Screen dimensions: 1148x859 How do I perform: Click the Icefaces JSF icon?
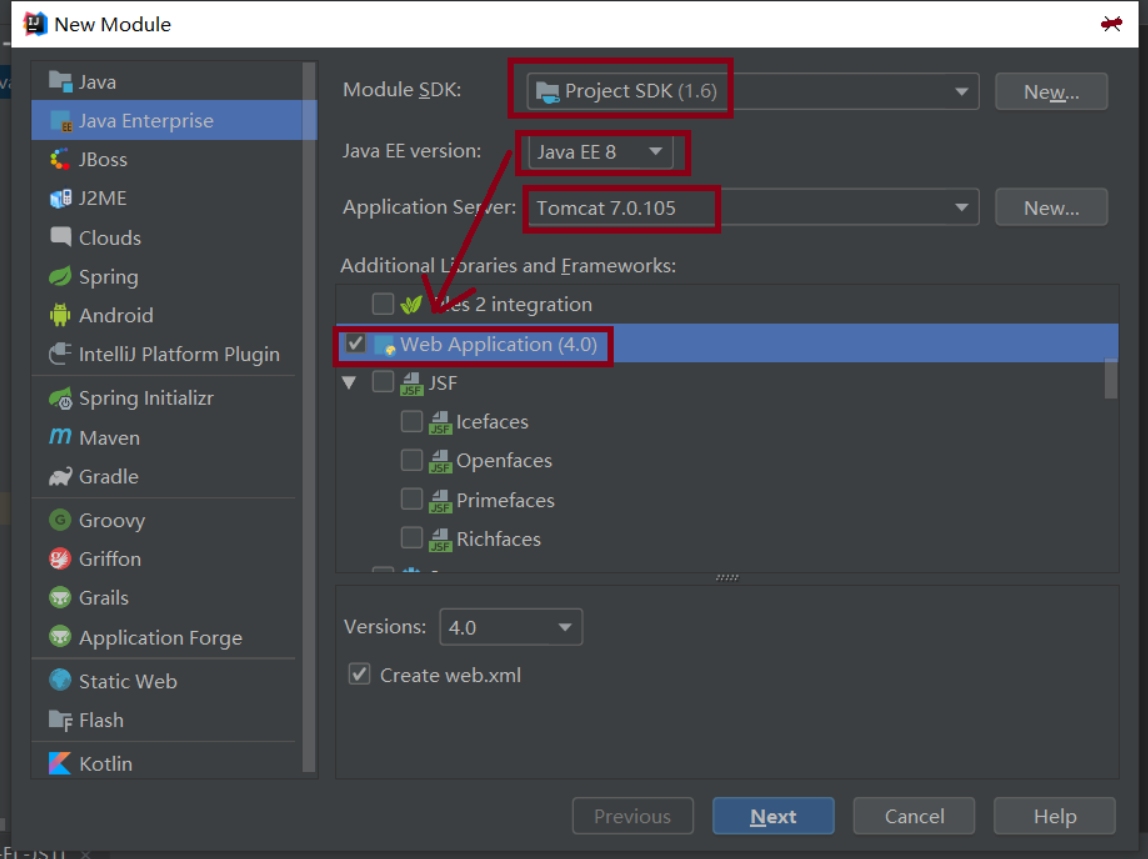440,423
